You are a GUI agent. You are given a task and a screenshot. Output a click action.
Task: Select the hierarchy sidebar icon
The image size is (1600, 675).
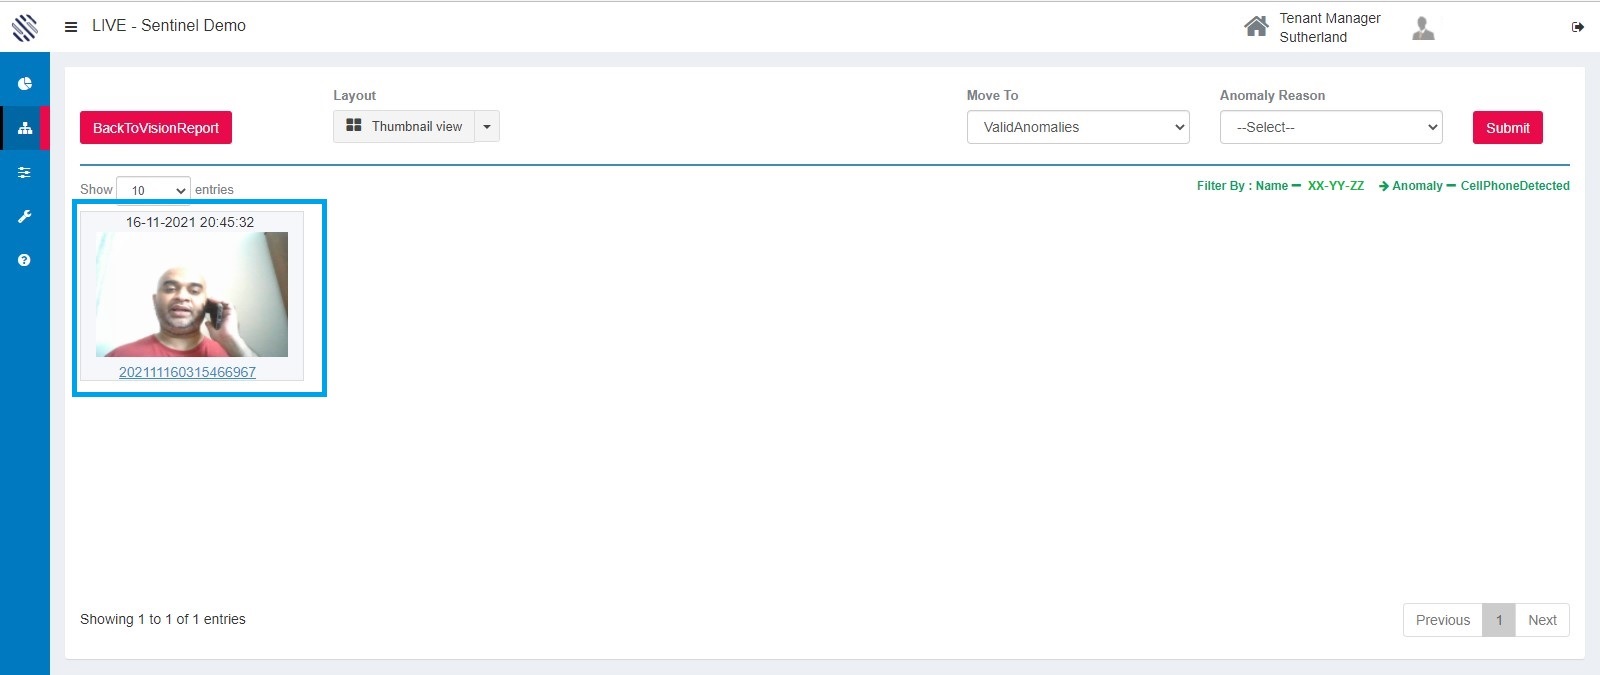(x=25, y=128)
